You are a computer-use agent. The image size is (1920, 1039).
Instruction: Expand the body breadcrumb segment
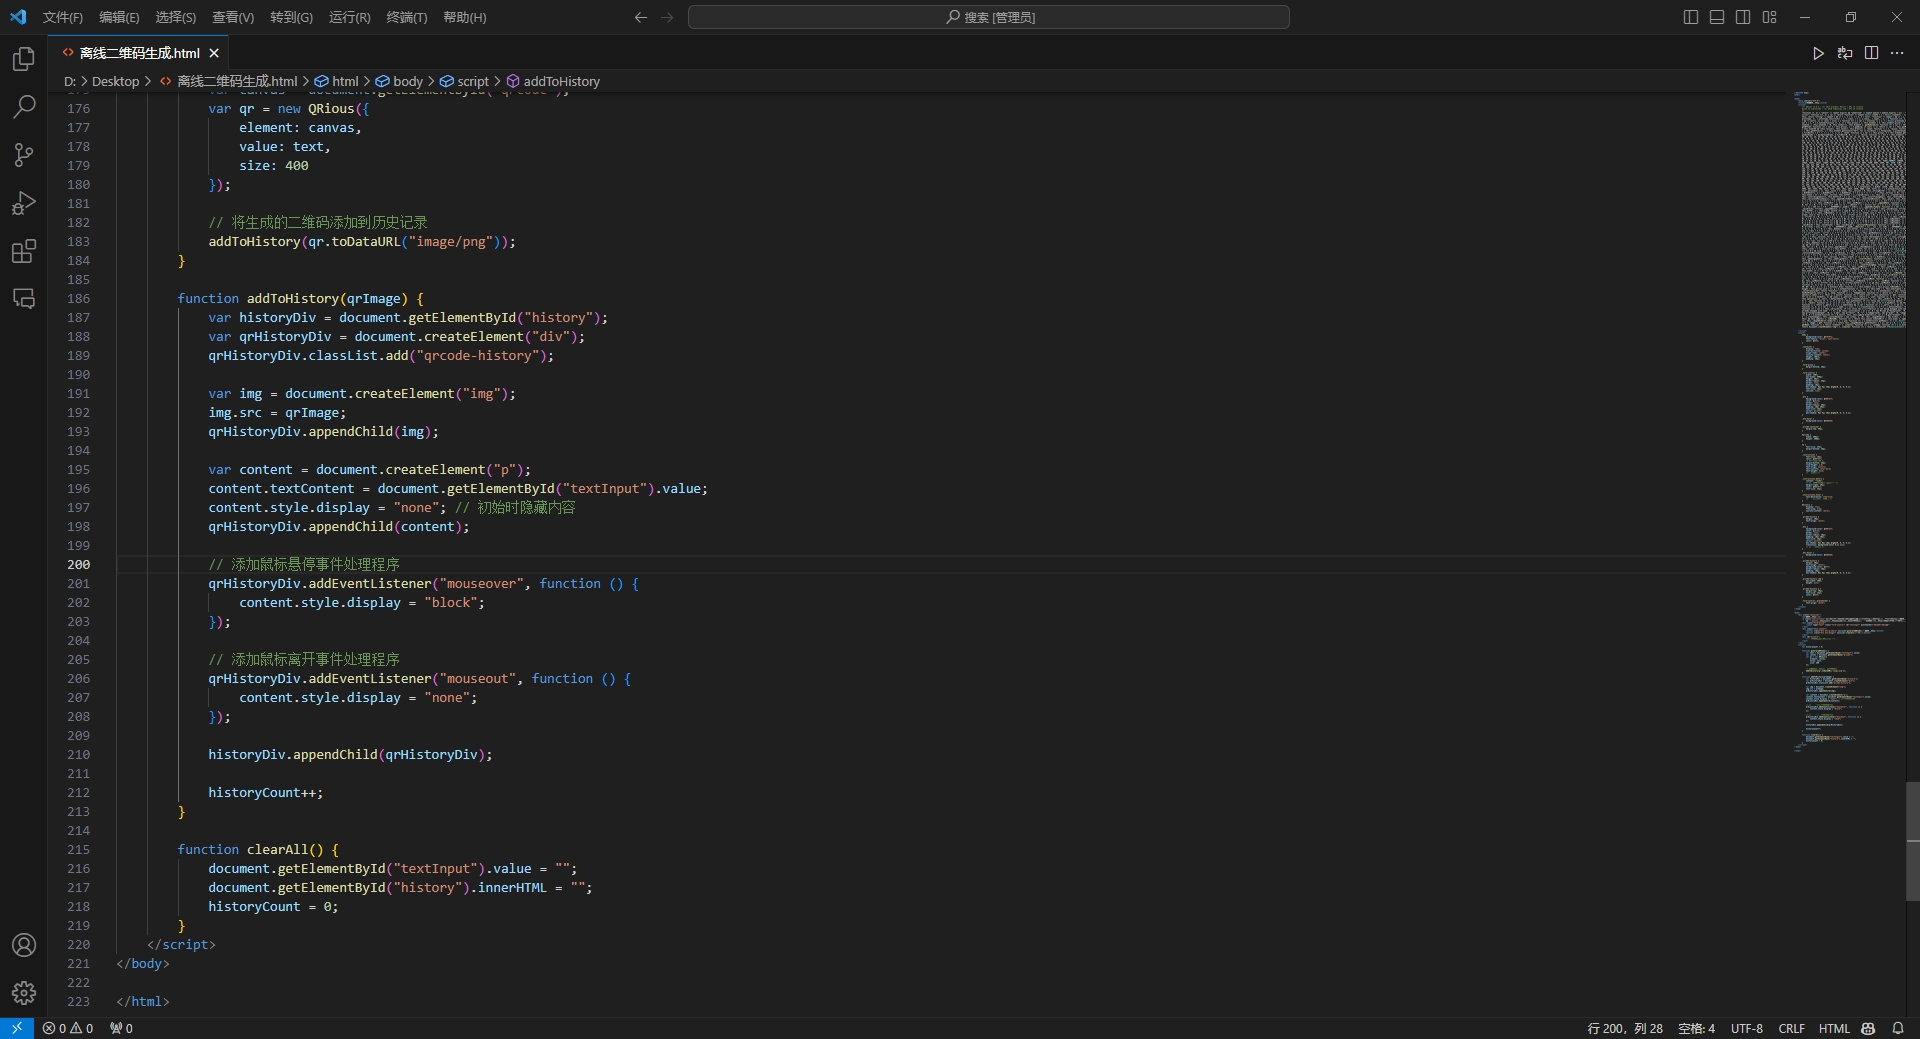[400, 81]
